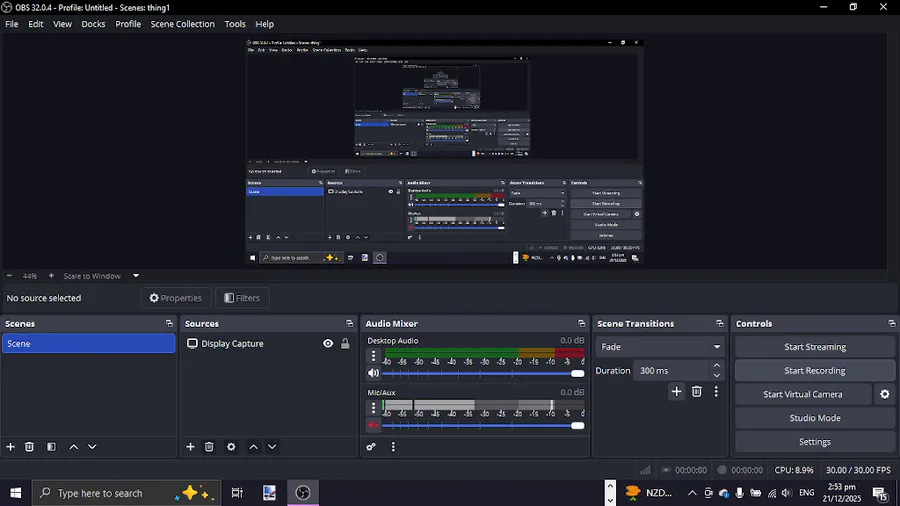Click Start Virtual Camera button

[803, 394]
